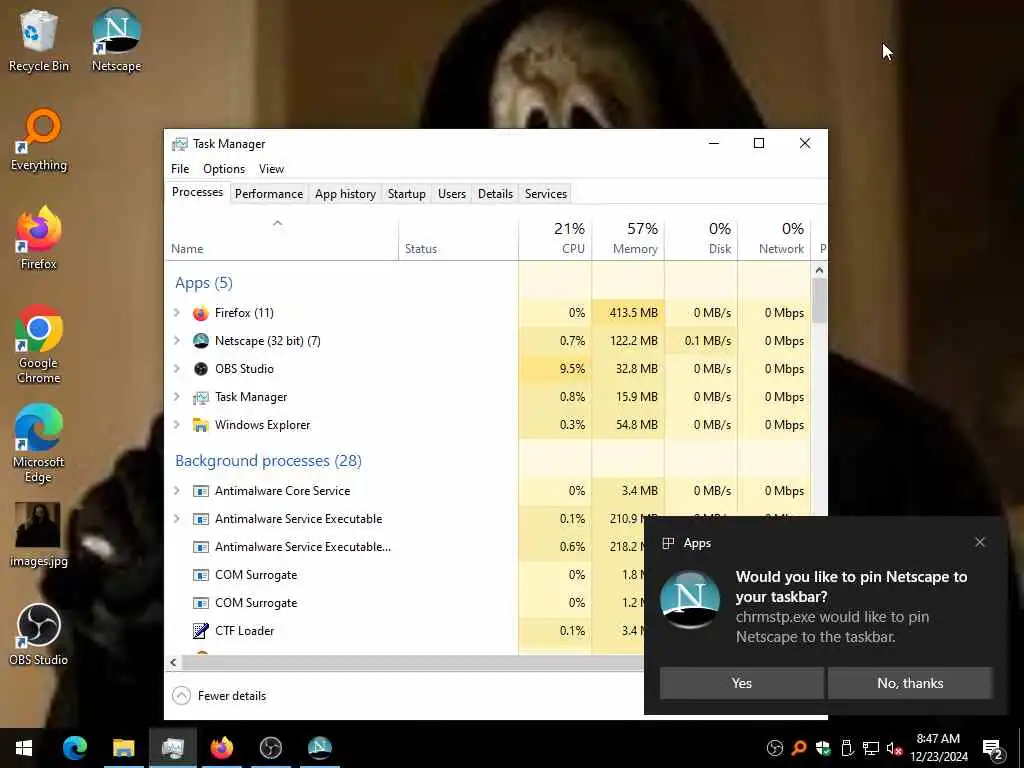Screen dimensions: 1024x768
Task: Click Netscape logo in pin notification
Action: click(690, 600)
